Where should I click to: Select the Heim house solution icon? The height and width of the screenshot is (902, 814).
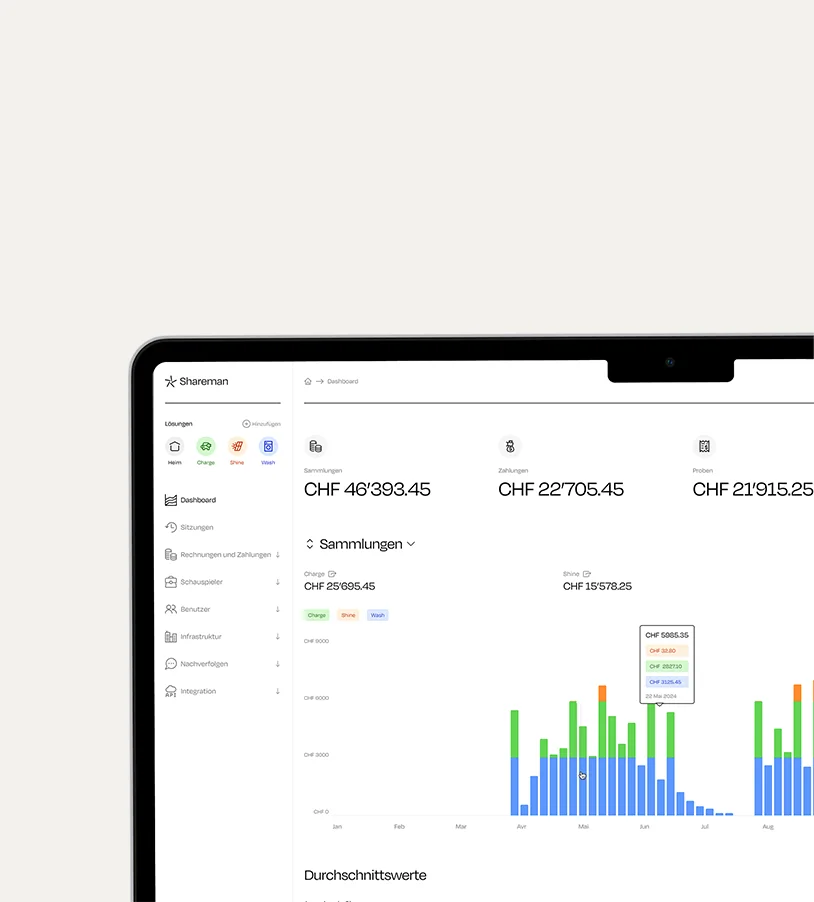click(x=175, y=447)
